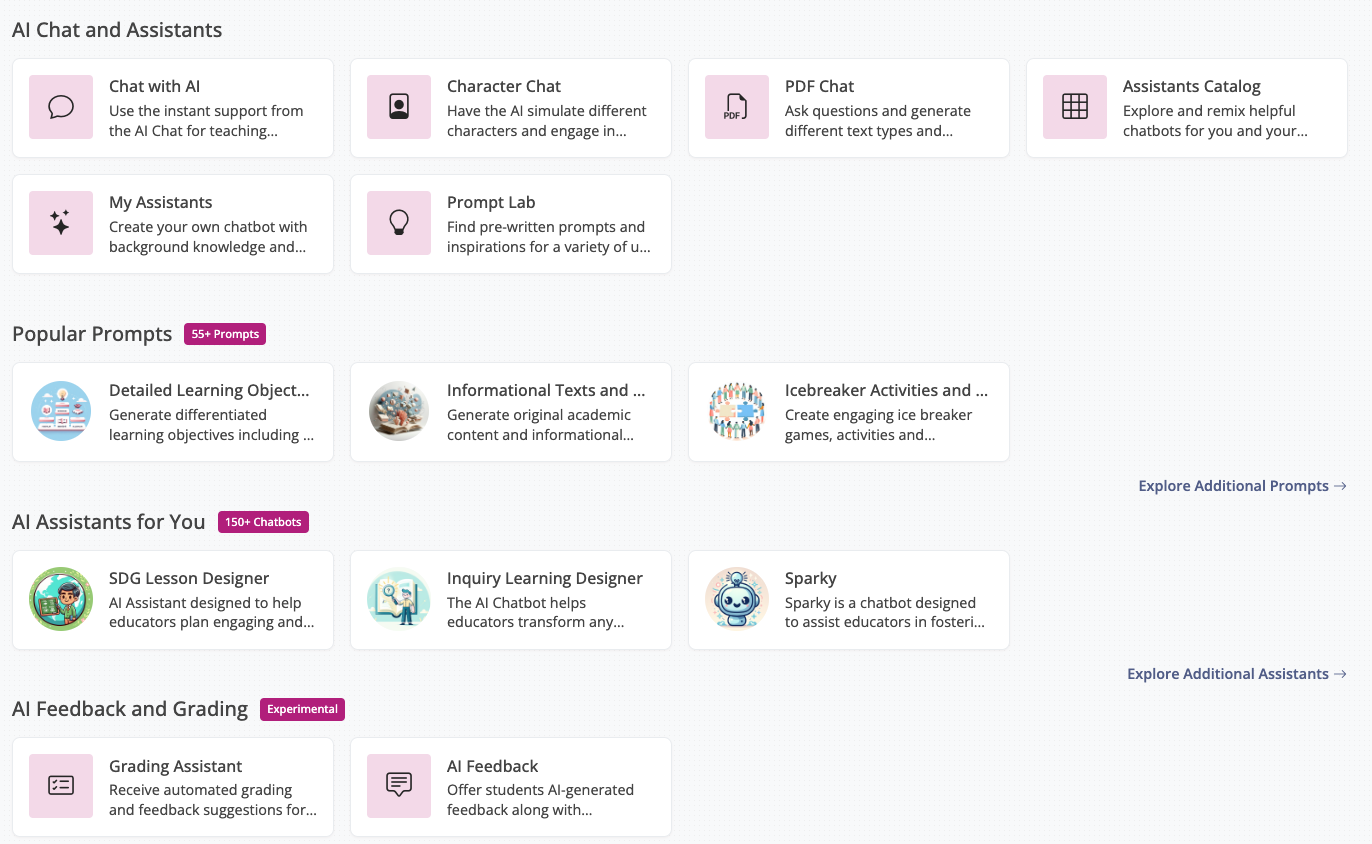This screenshot has height=844, width=1372.
Task: Click the 150+ Chatbots badge
Action: point(263,522)
